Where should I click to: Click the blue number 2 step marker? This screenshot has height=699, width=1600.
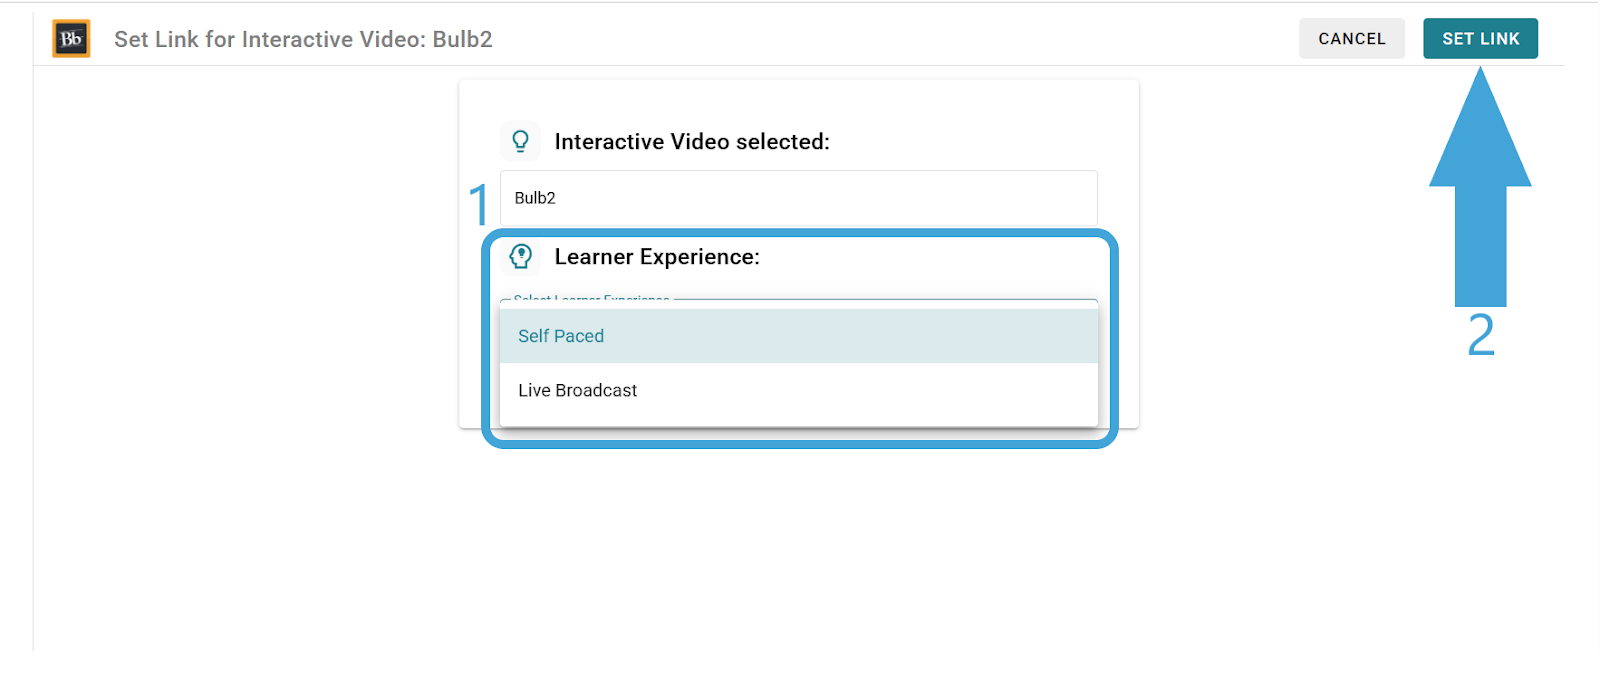[1481, 334]
